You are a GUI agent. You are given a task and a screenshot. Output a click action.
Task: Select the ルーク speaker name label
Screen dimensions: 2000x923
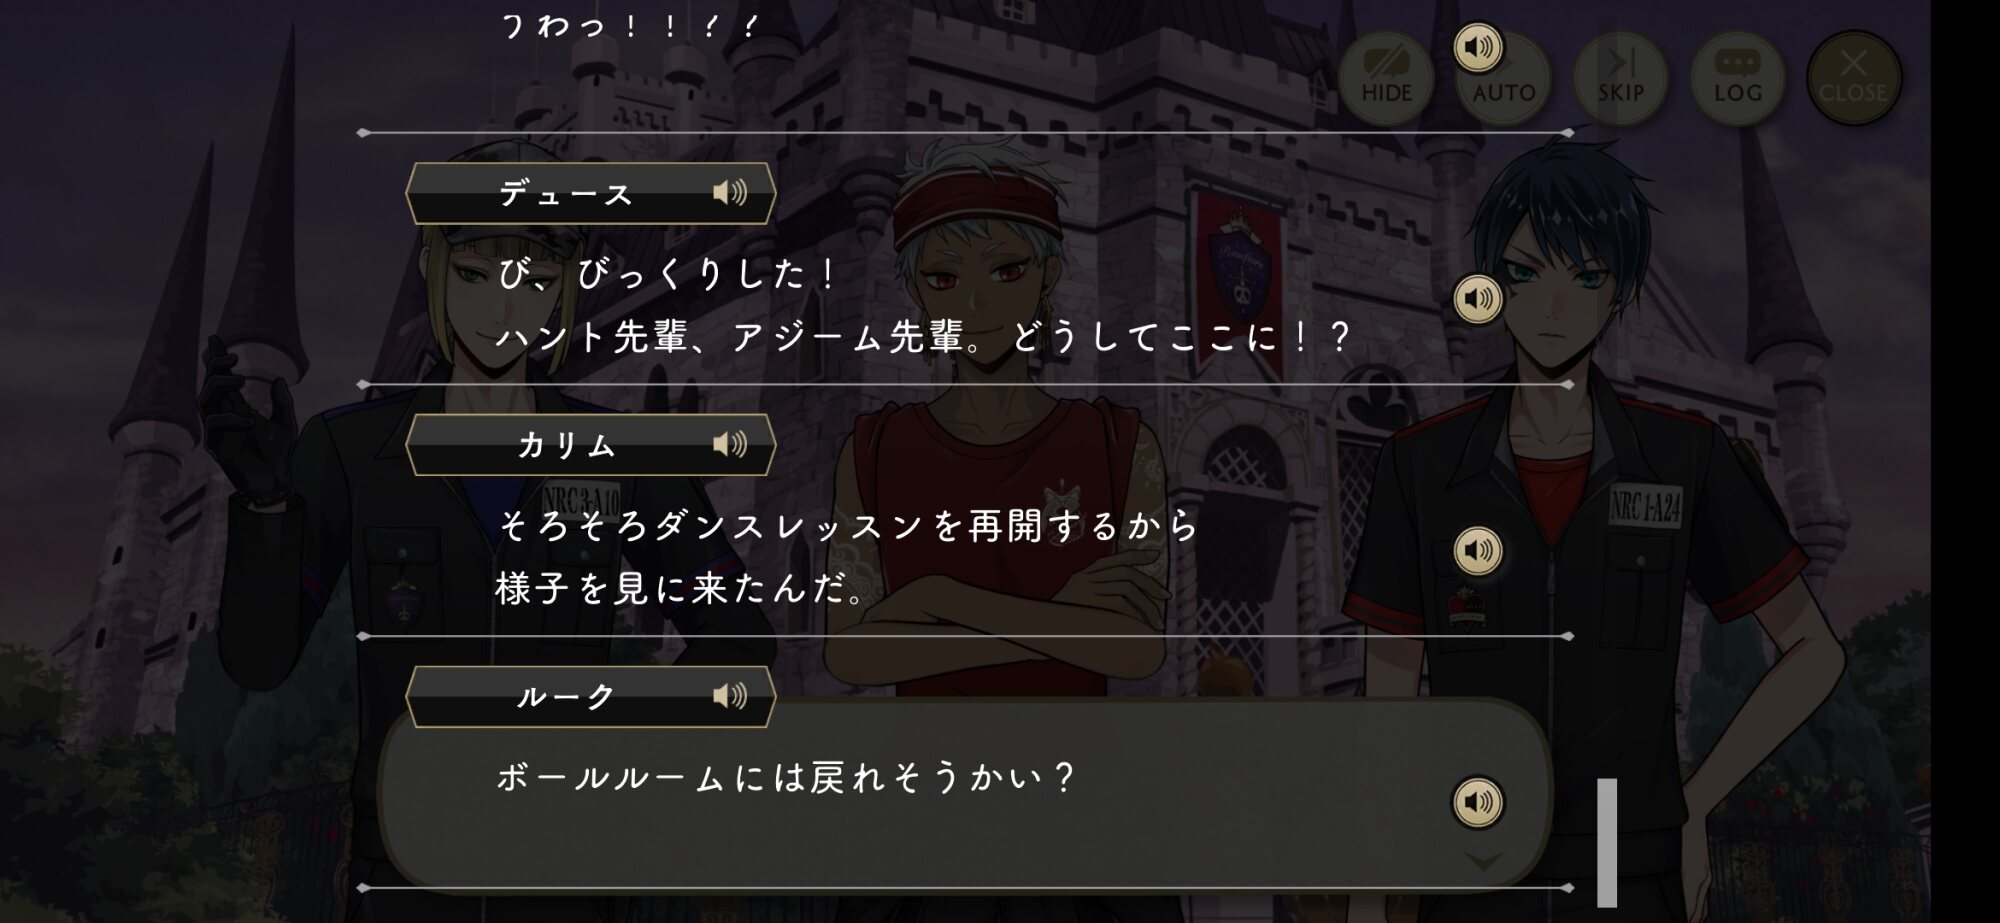point(566,696)
